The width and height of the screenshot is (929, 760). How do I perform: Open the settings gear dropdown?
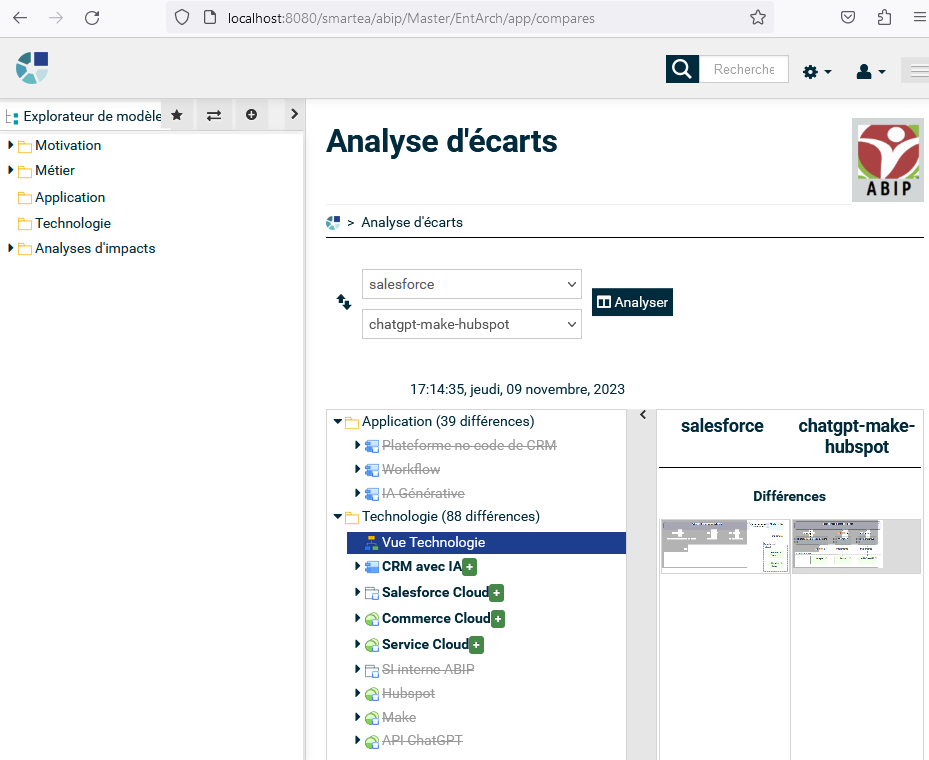click(x=816, y=72)
